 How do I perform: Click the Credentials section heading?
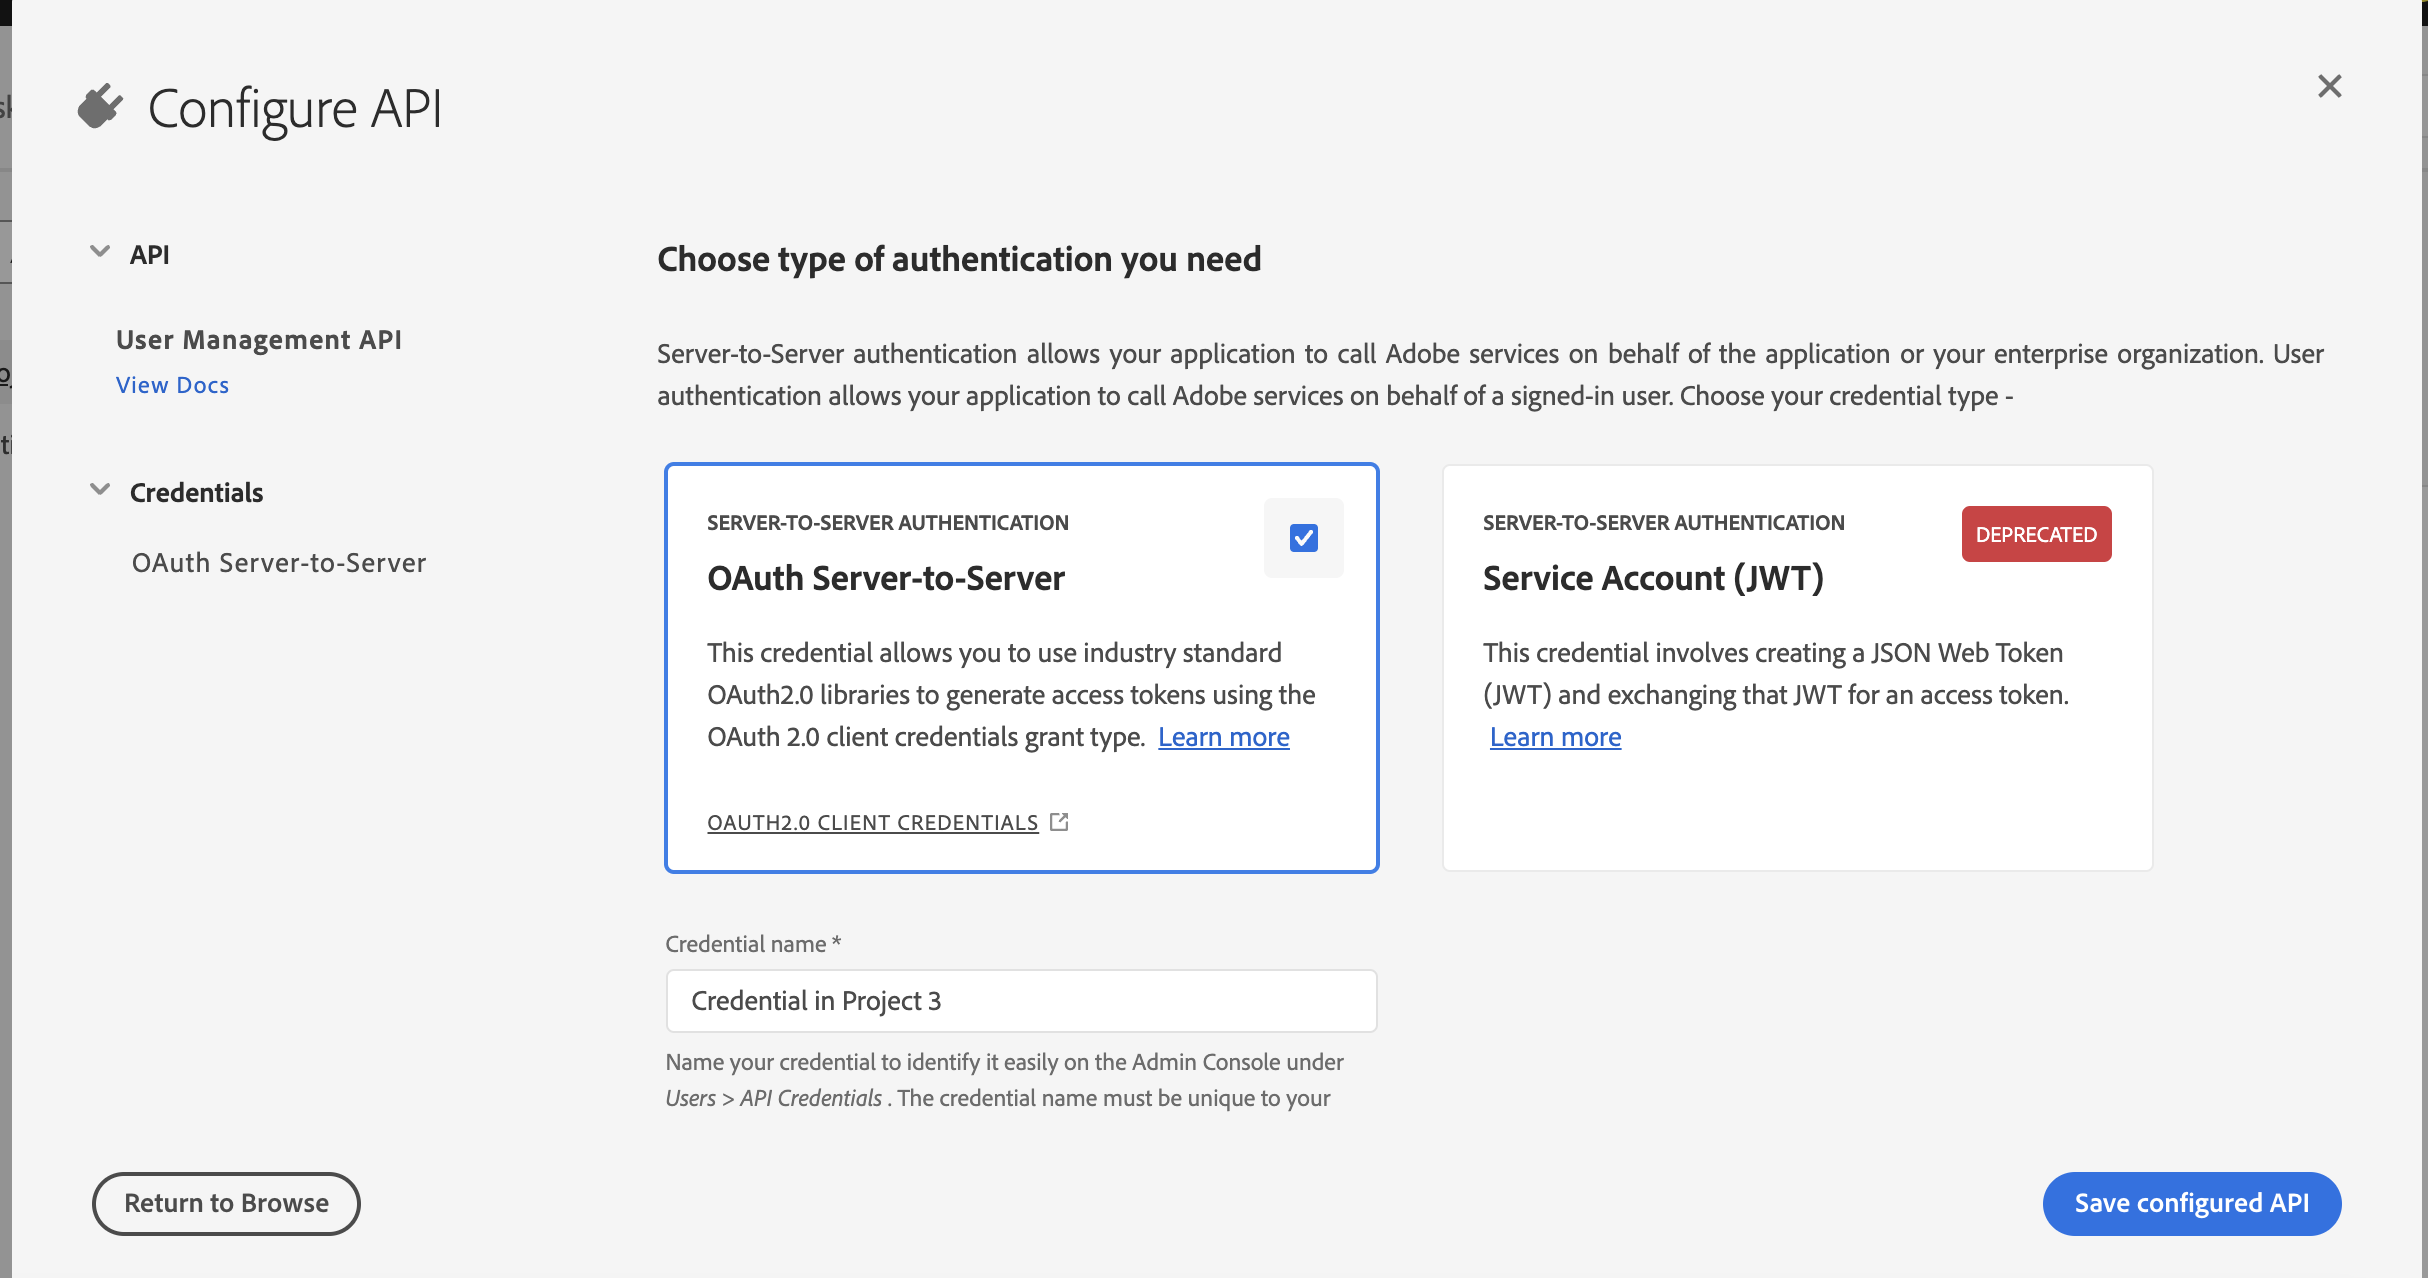(x=196, y=492)
